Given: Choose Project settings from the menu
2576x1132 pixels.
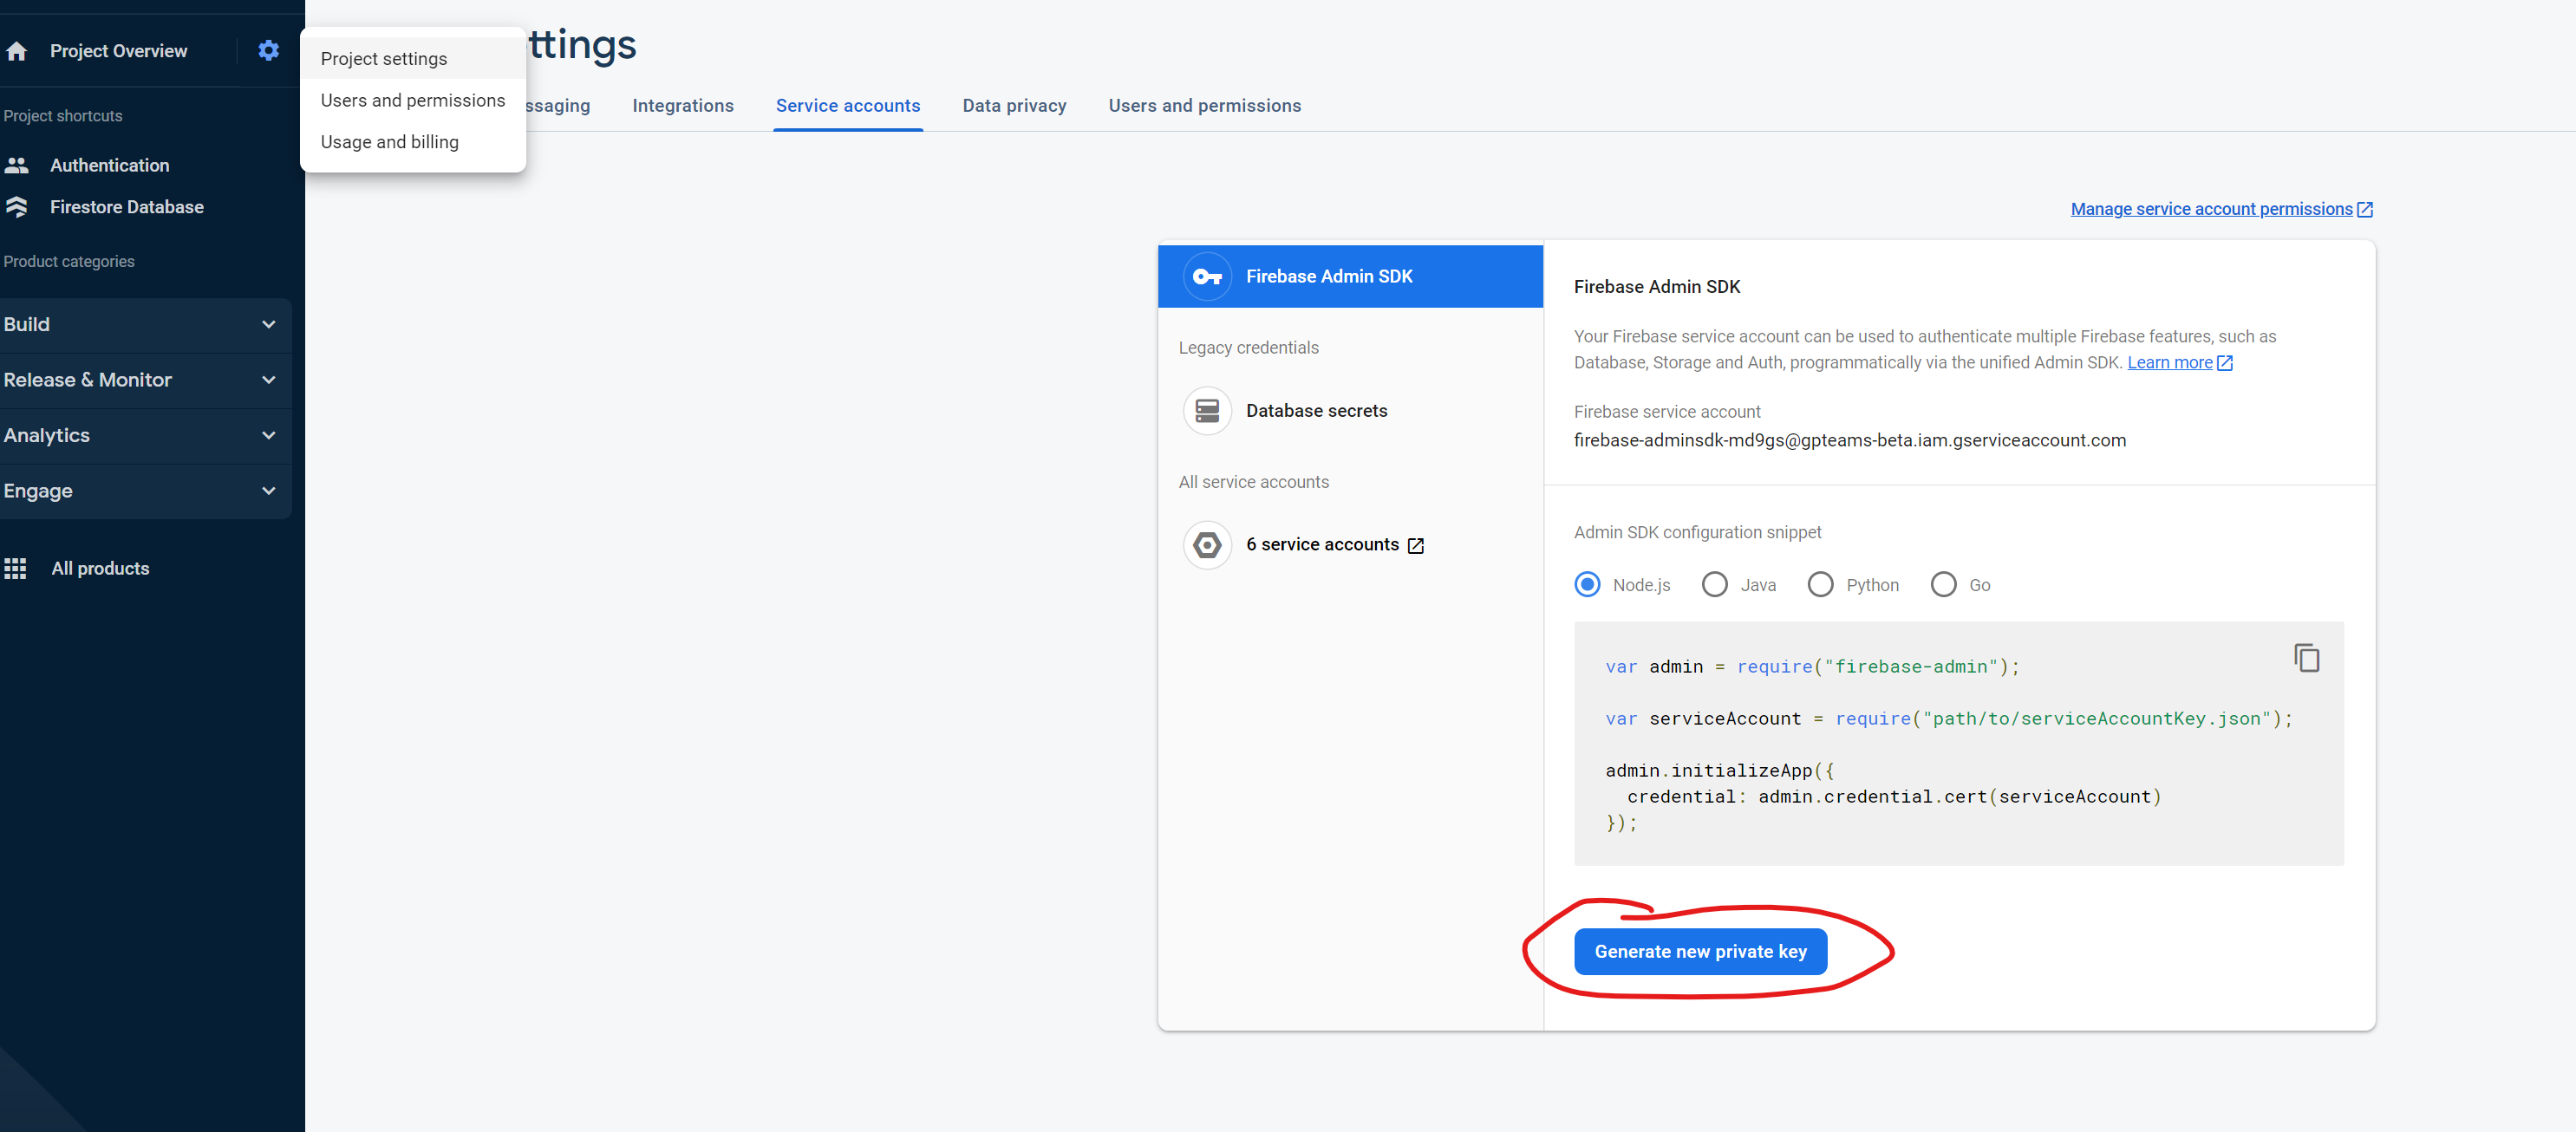Looking at the screenshot, I should click(x=413, y=59).
